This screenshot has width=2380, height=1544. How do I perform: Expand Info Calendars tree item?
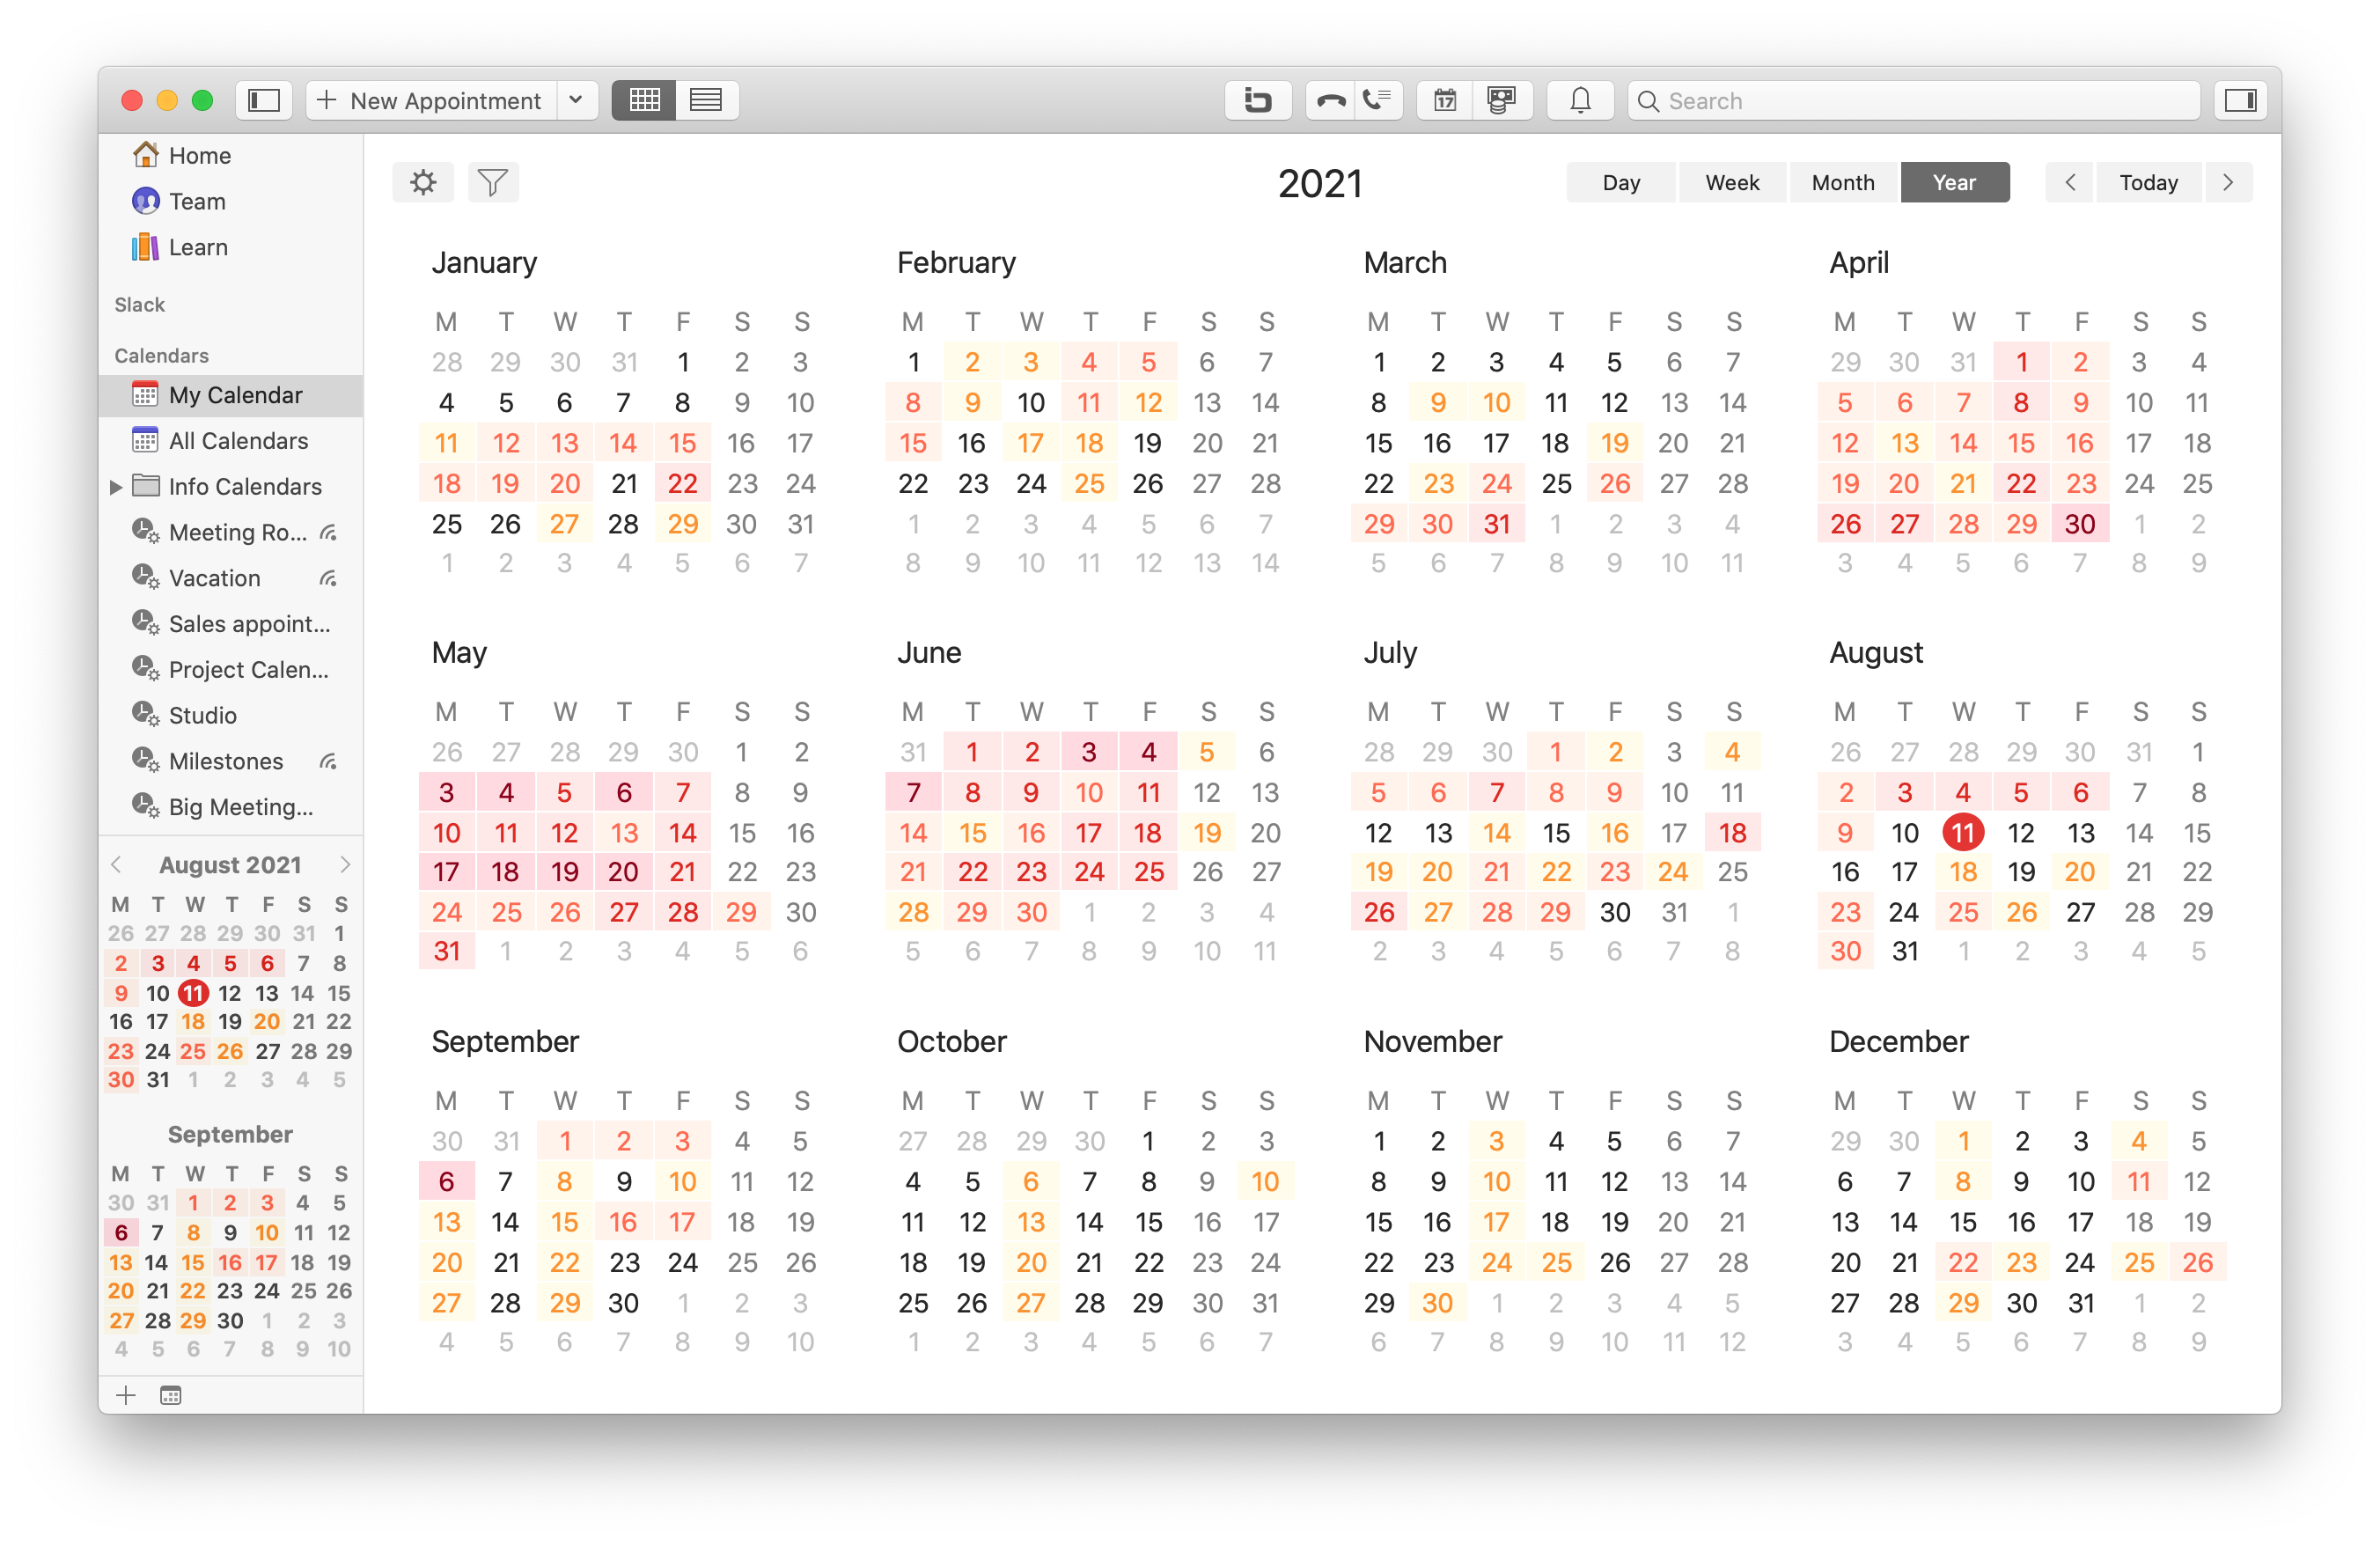click(x=111, y=486)
